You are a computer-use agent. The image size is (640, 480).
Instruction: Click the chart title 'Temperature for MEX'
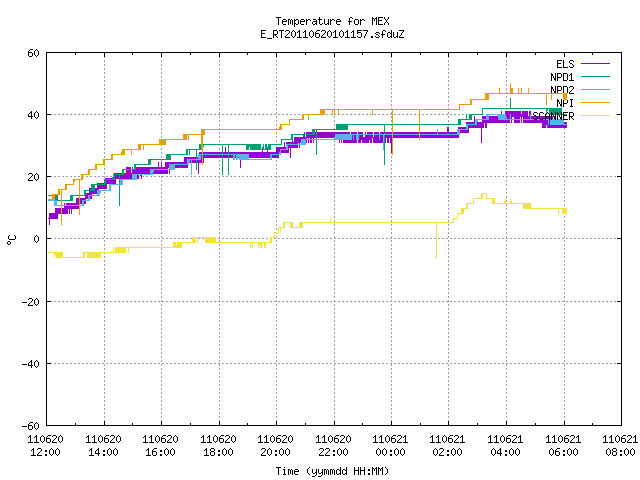(332, 21)
